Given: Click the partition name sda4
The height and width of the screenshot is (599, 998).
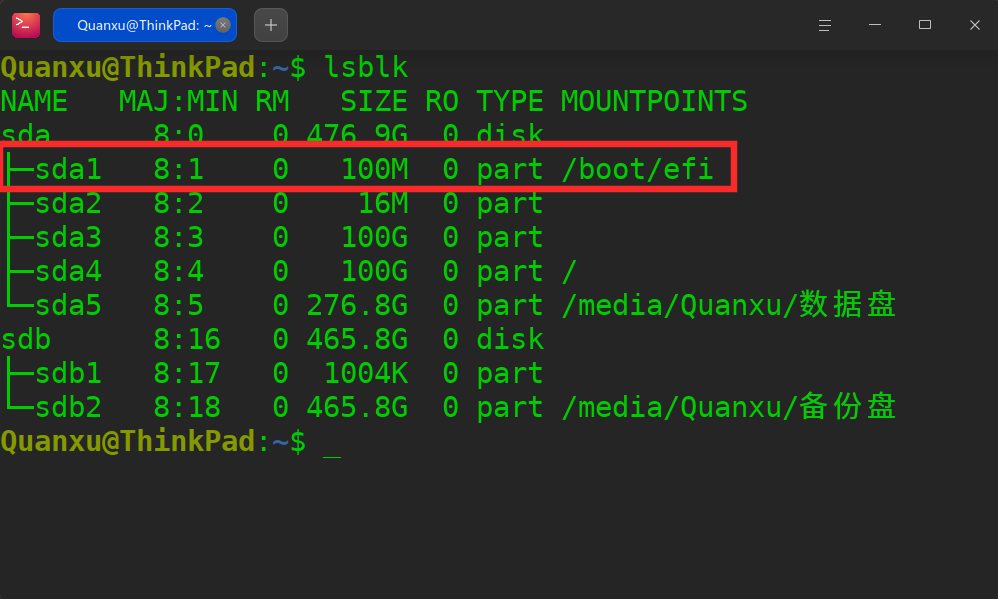Looking at the screenshot, I should coord(68,272).
